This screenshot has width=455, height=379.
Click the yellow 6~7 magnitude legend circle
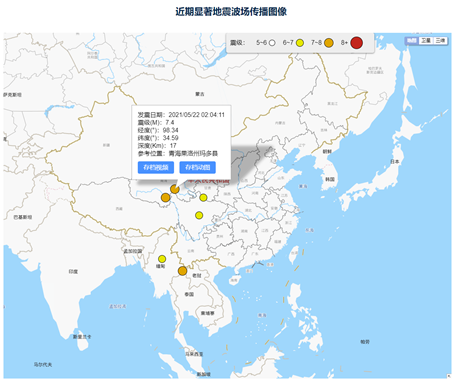300,43
